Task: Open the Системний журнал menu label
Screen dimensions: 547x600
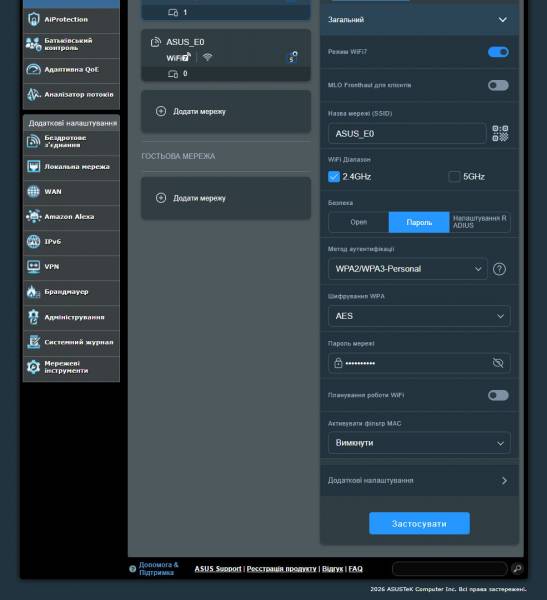Action: 79,342
